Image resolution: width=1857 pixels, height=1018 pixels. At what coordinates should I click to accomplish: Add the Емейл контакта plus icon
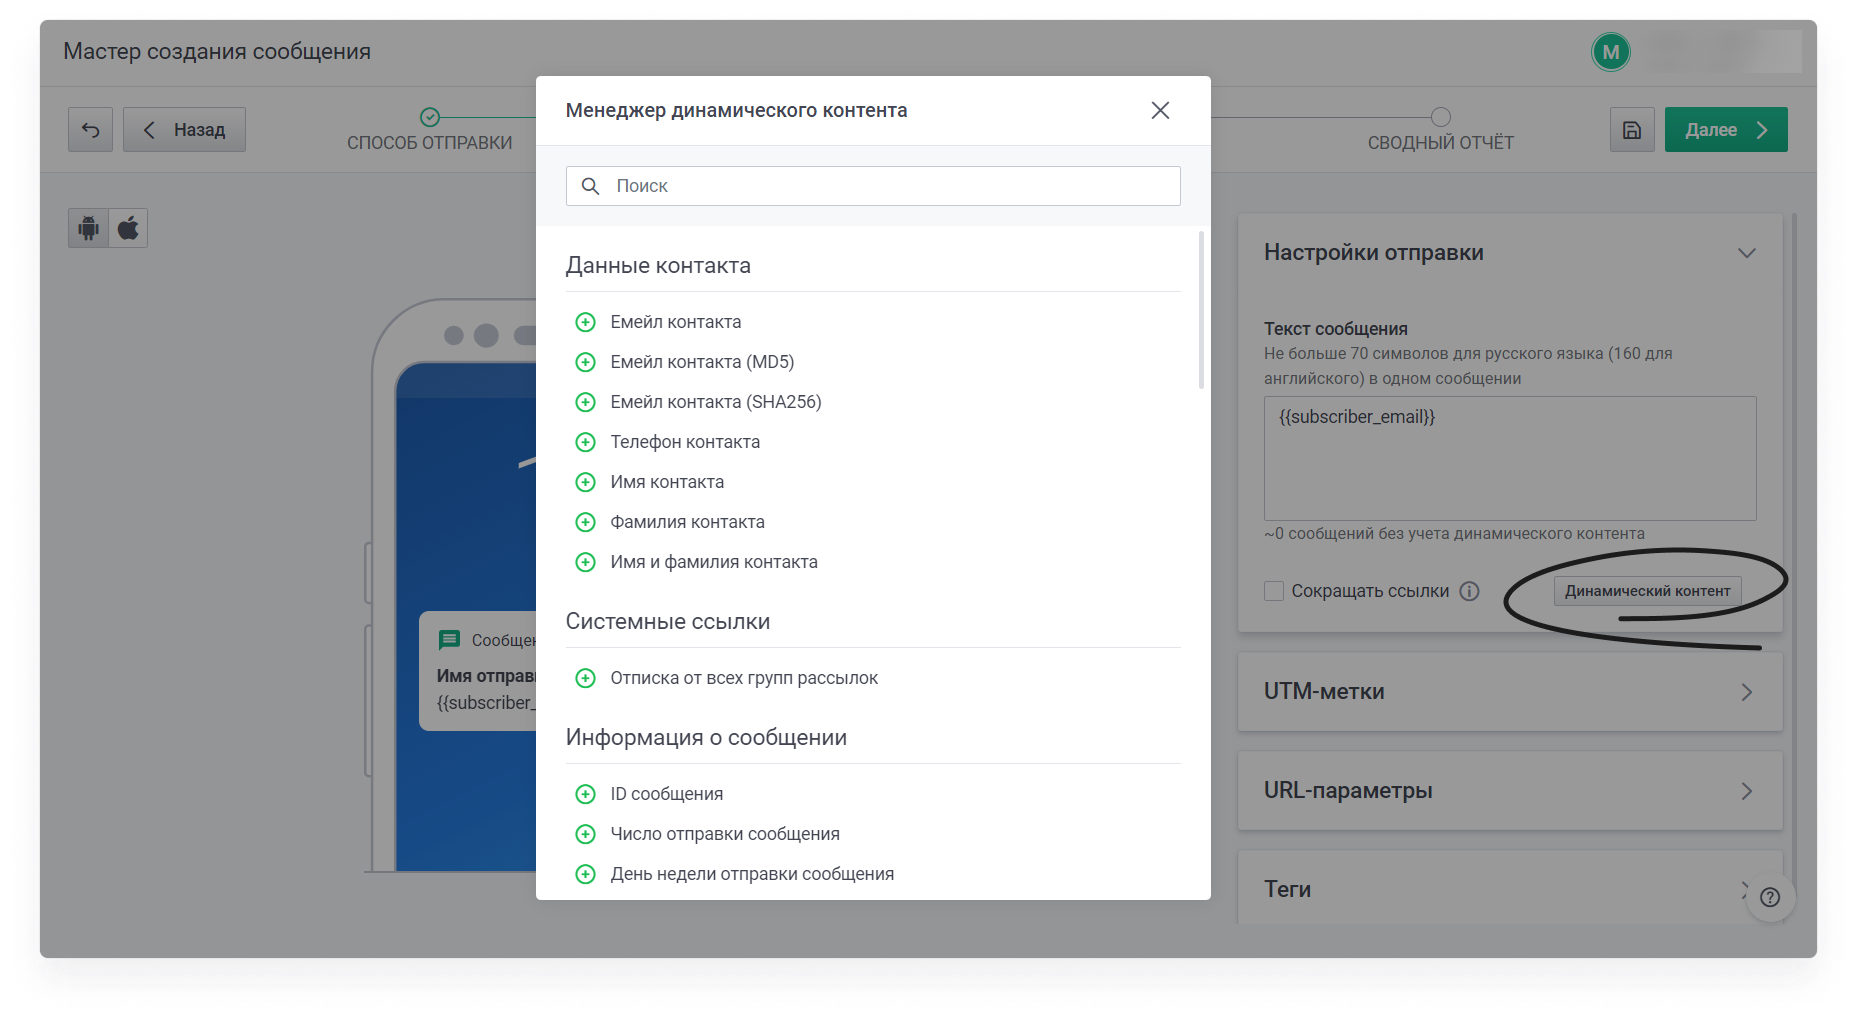point(586,322)
